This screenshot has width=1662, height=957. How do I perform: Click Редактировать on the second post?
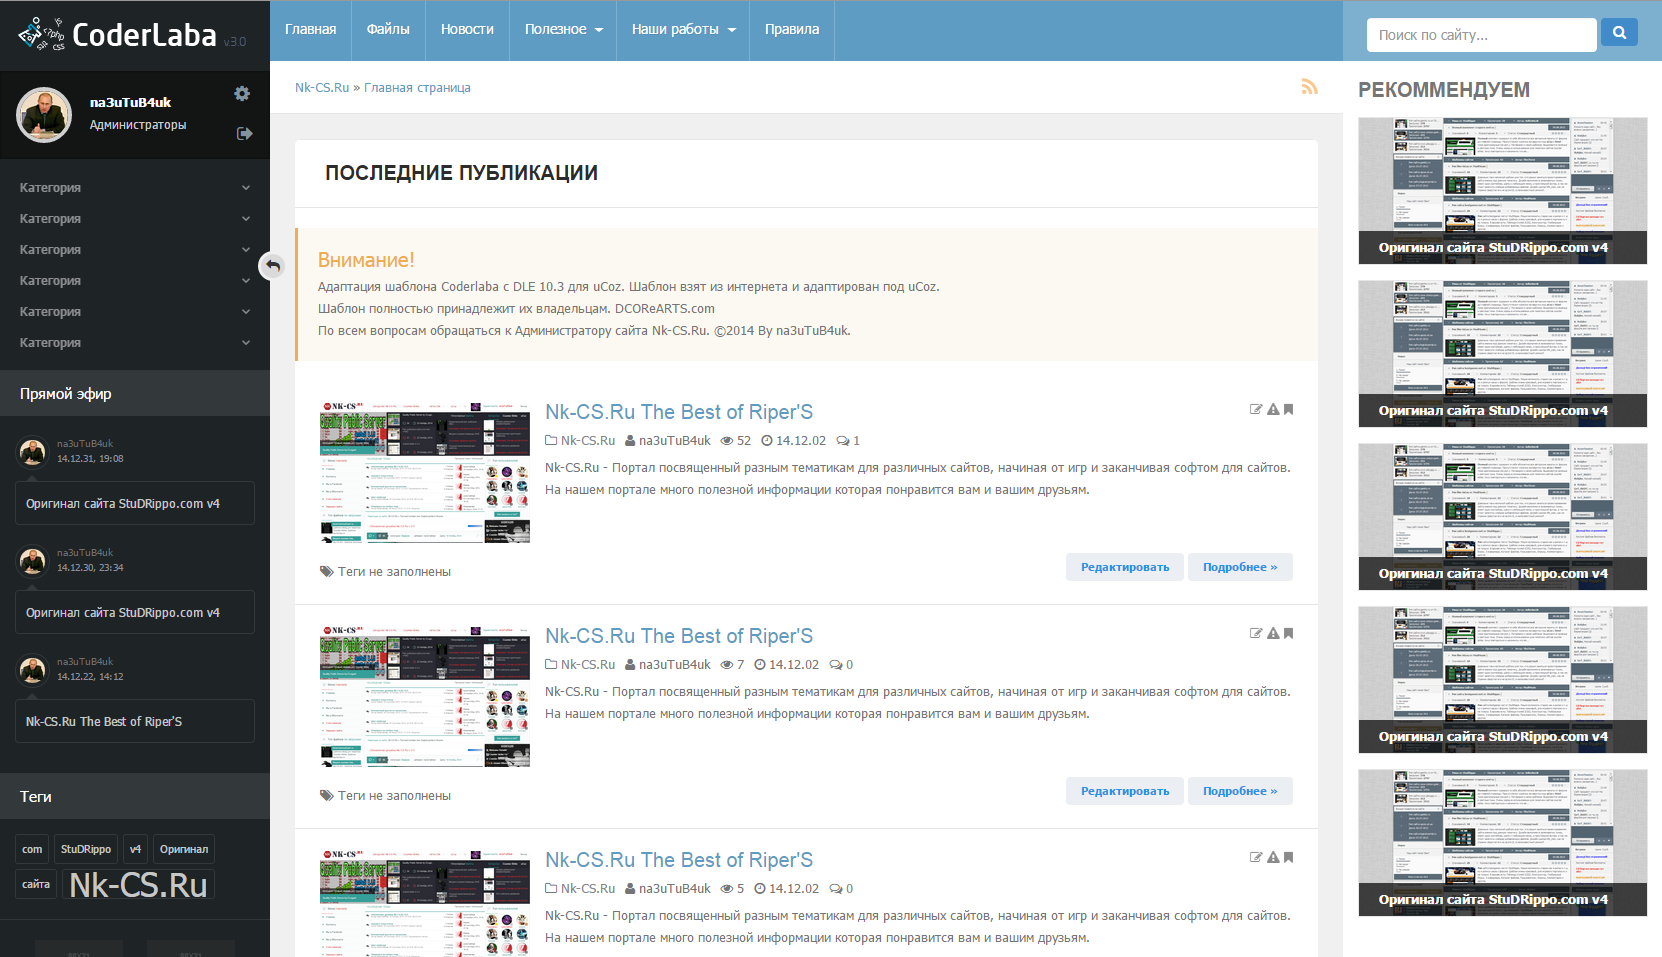point(1125,791)
